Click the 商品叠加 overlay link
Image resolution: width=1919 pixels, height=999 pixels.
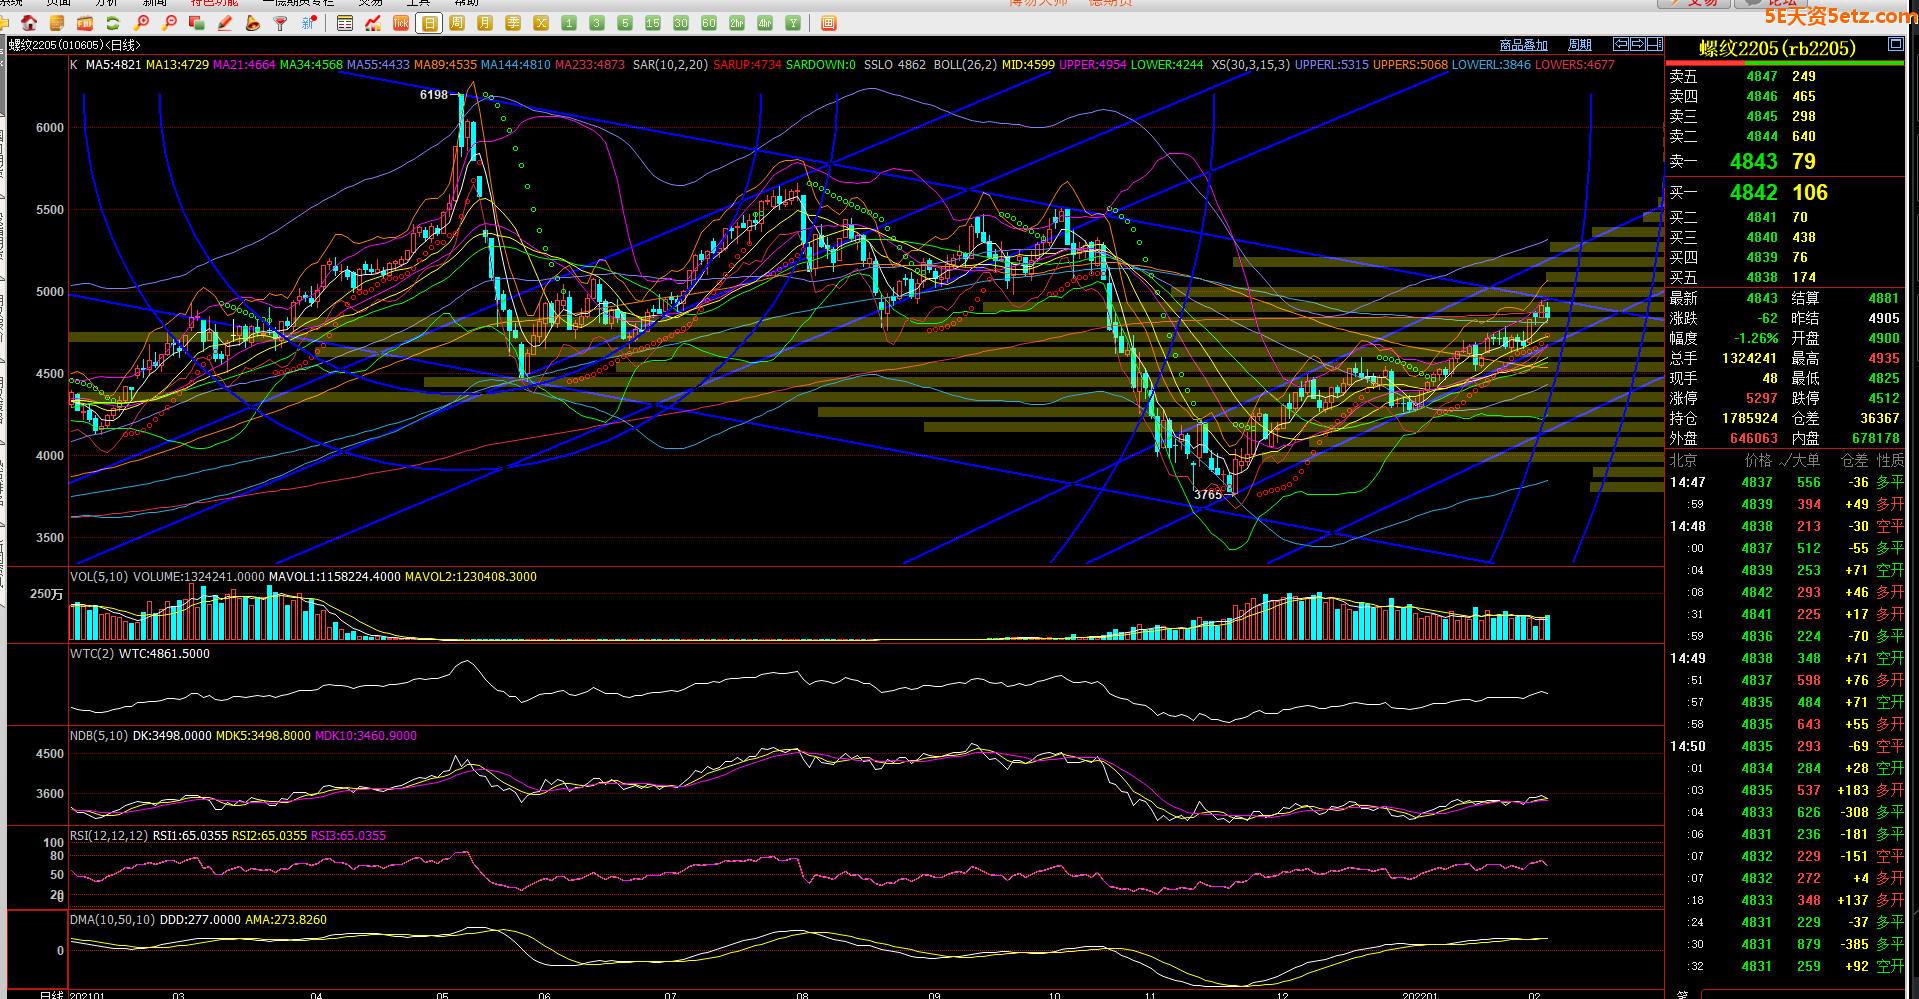(1523, 45)
